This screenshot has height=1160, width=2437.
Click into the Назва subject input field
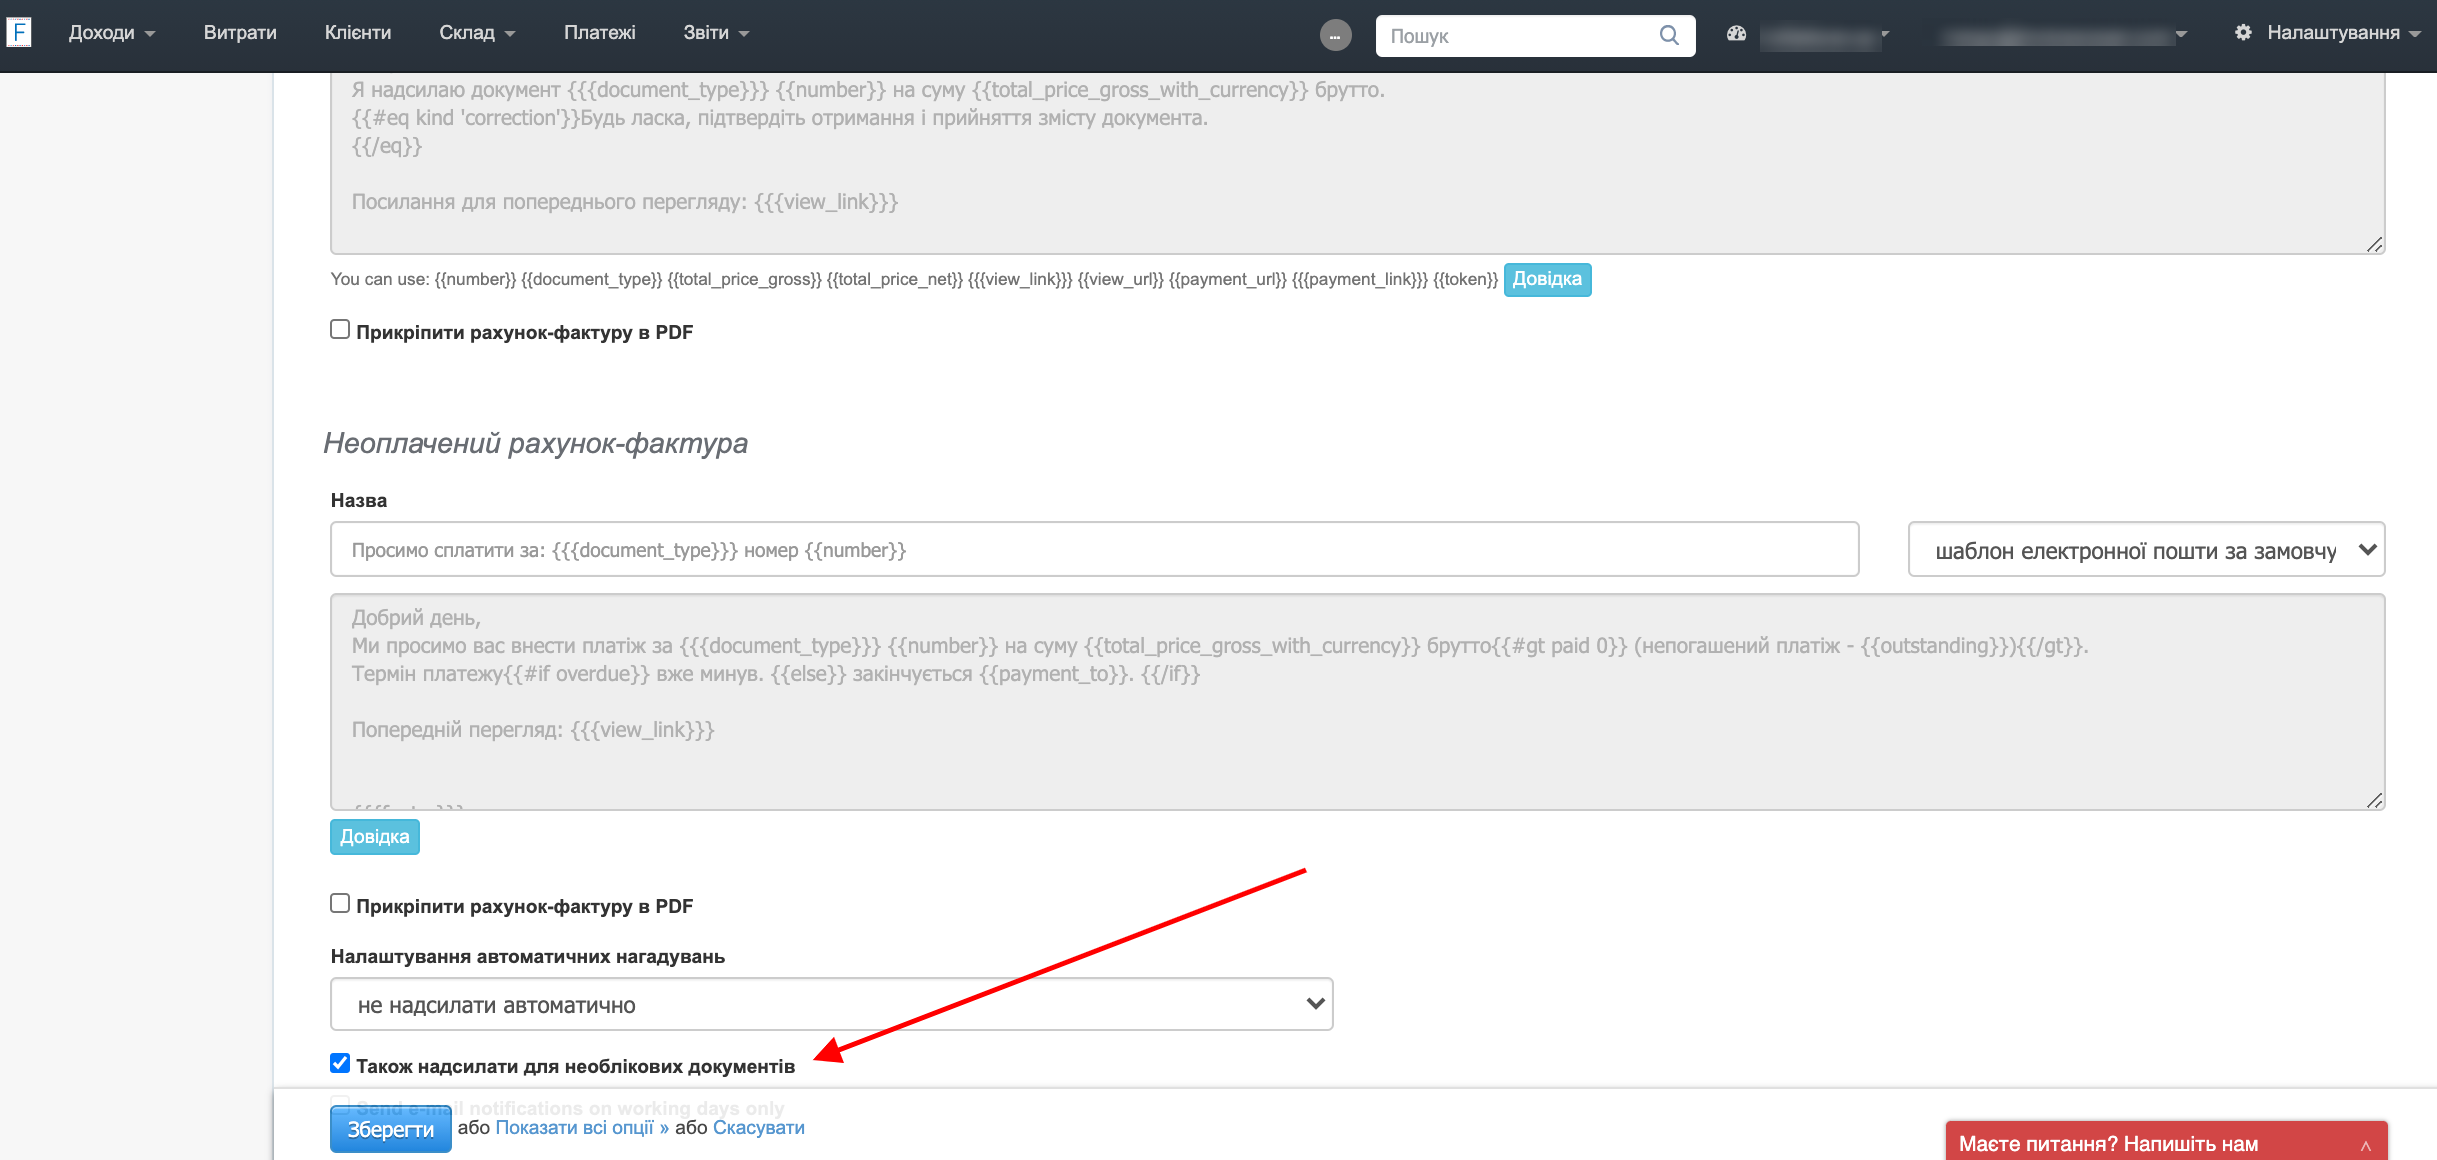pyautogui.click(x=1094, y=550)
